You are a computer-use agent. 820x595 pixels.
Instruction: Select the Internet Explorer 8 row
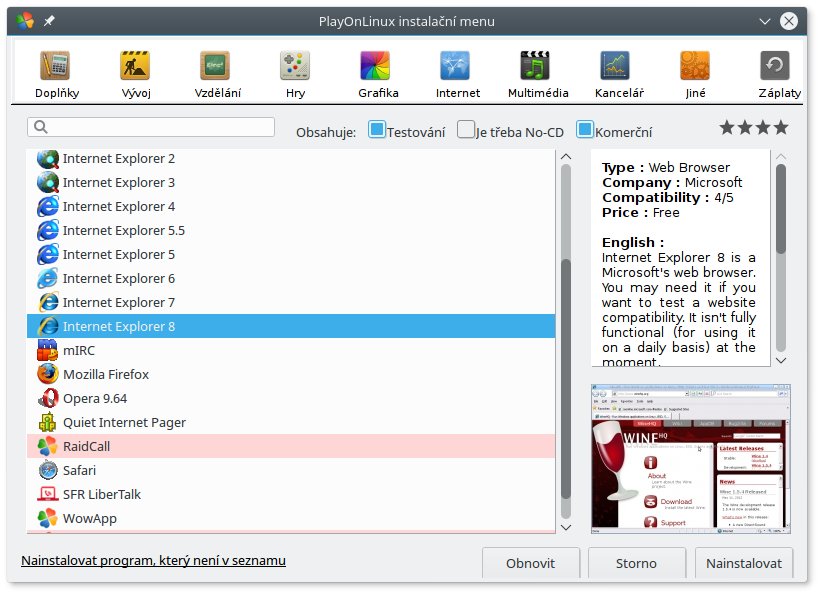coord(291,326)
